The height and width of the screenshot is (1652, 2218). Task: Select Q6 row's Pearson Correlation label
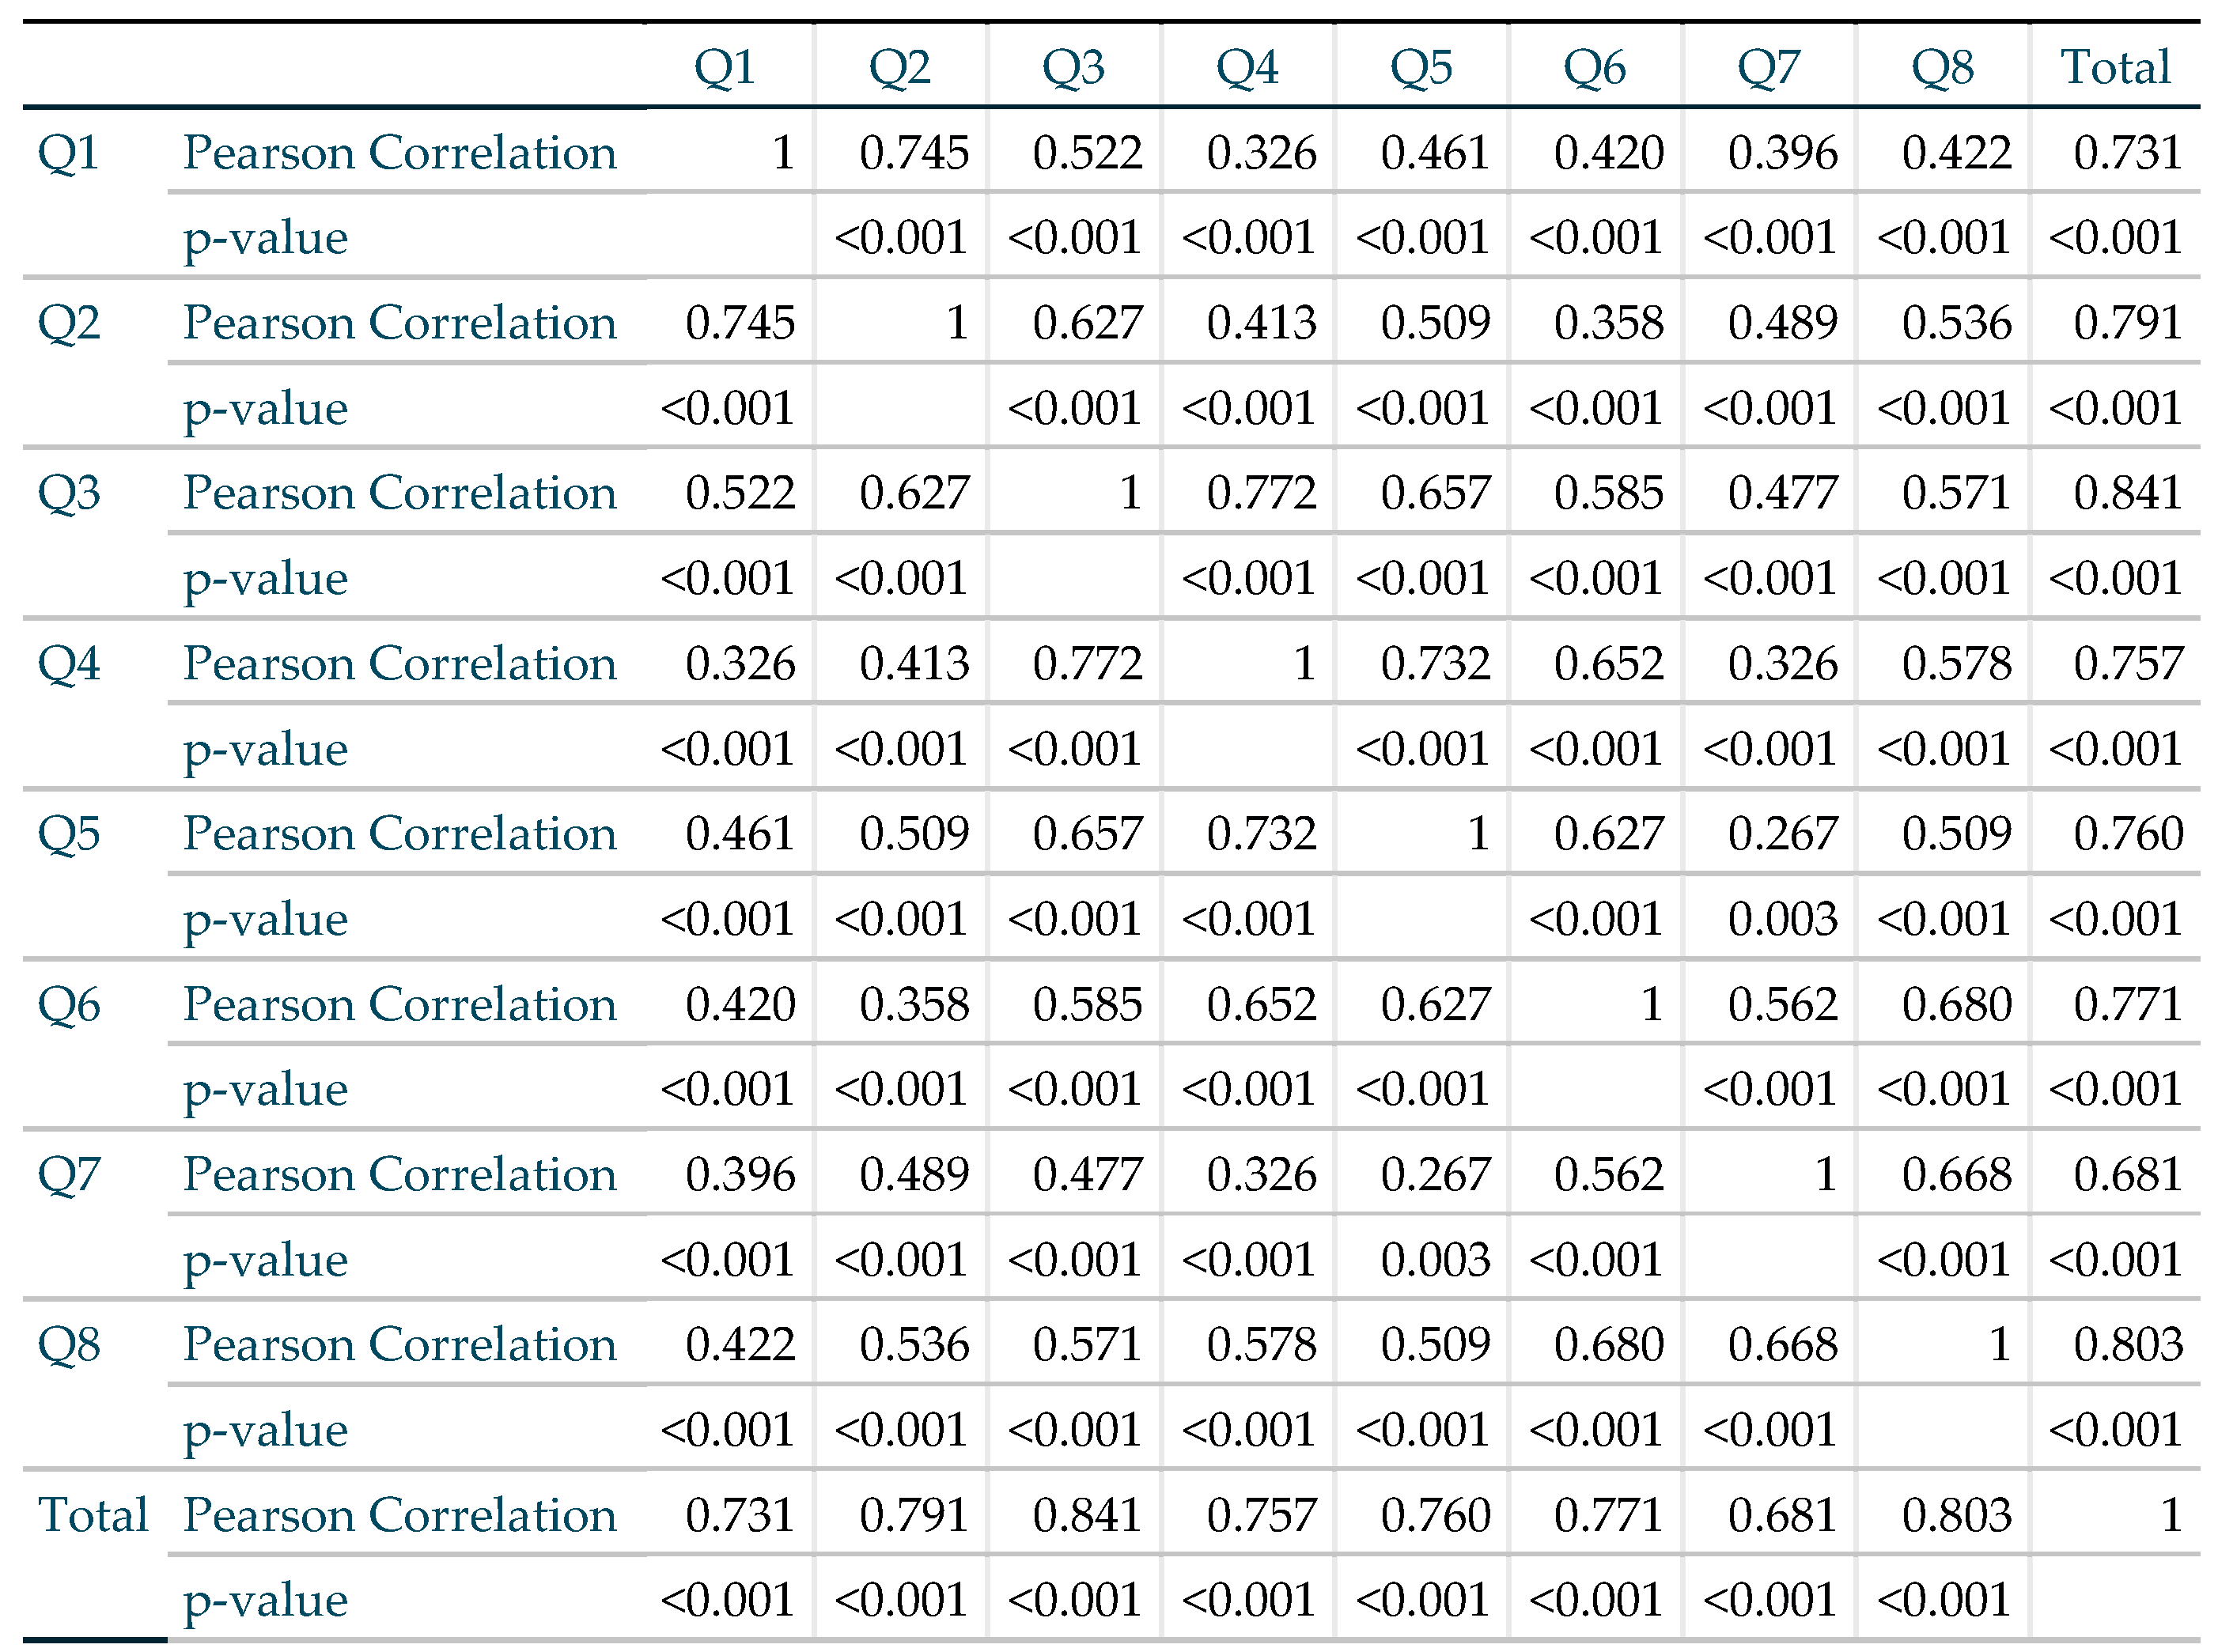pos(400,1004)
